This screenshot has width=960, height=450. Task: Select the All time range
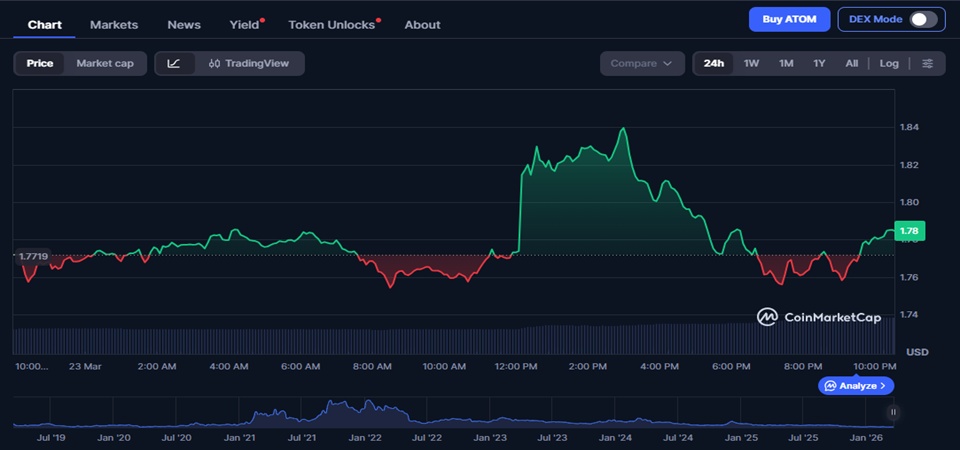[852, 64]
